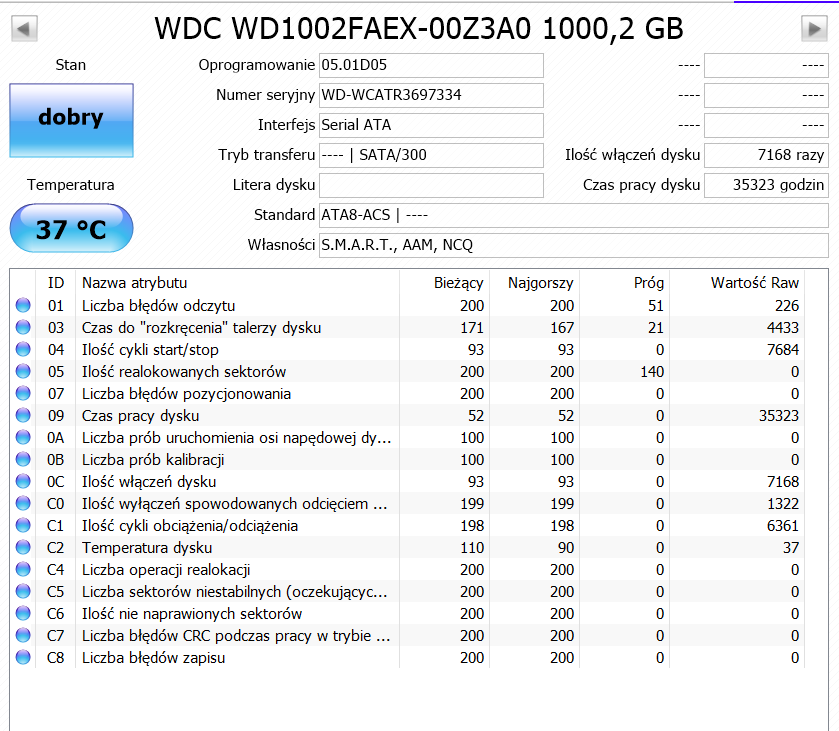The image size is (839, 731).
Task: Click Tryb transferu field SATA/300
Action: pyautogui.click(x=431, y=155)
